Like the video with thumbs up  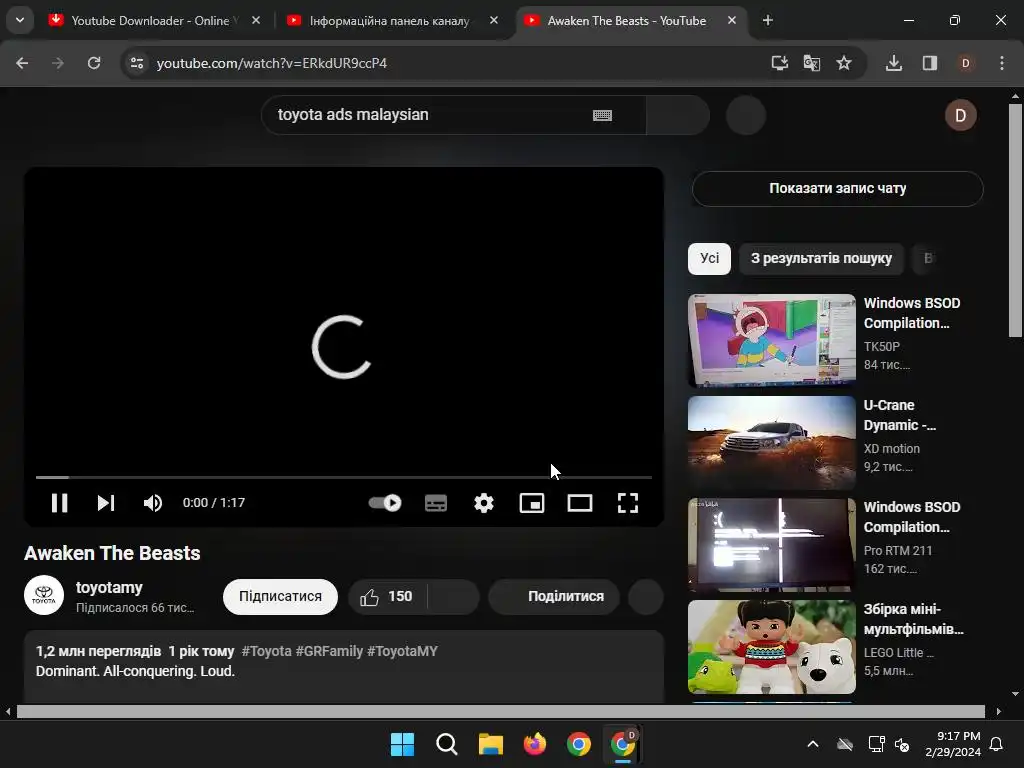pyautogui.click(x=387, y=597)
